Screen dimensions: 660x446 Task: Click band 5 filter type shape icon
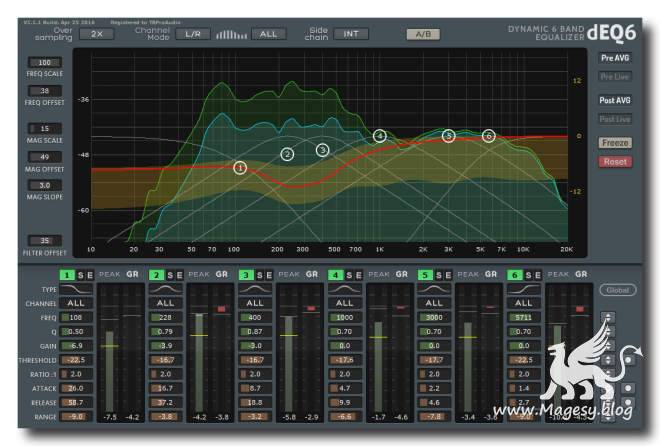(x=434, y=289)
